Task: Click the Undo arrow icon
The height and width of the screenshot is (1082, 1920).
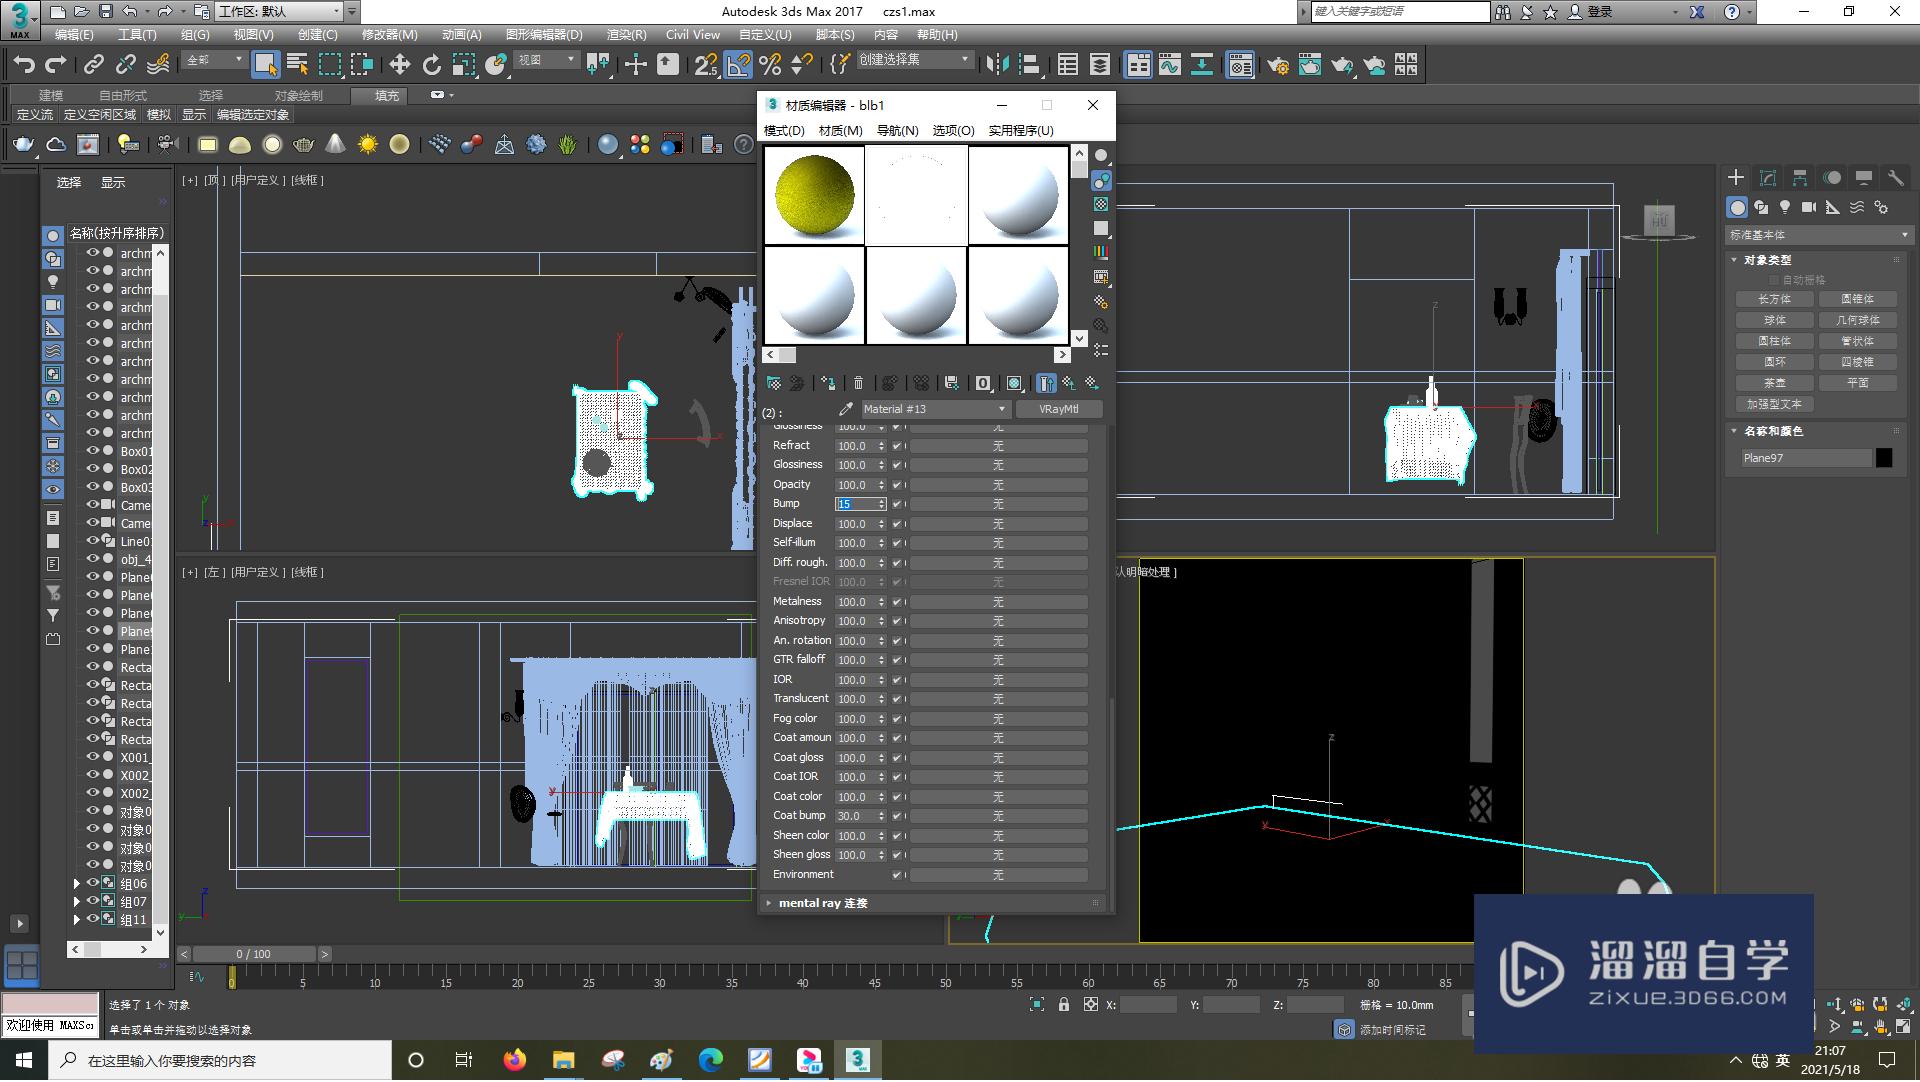Action: pyautogui.click(x=24, y=65)
